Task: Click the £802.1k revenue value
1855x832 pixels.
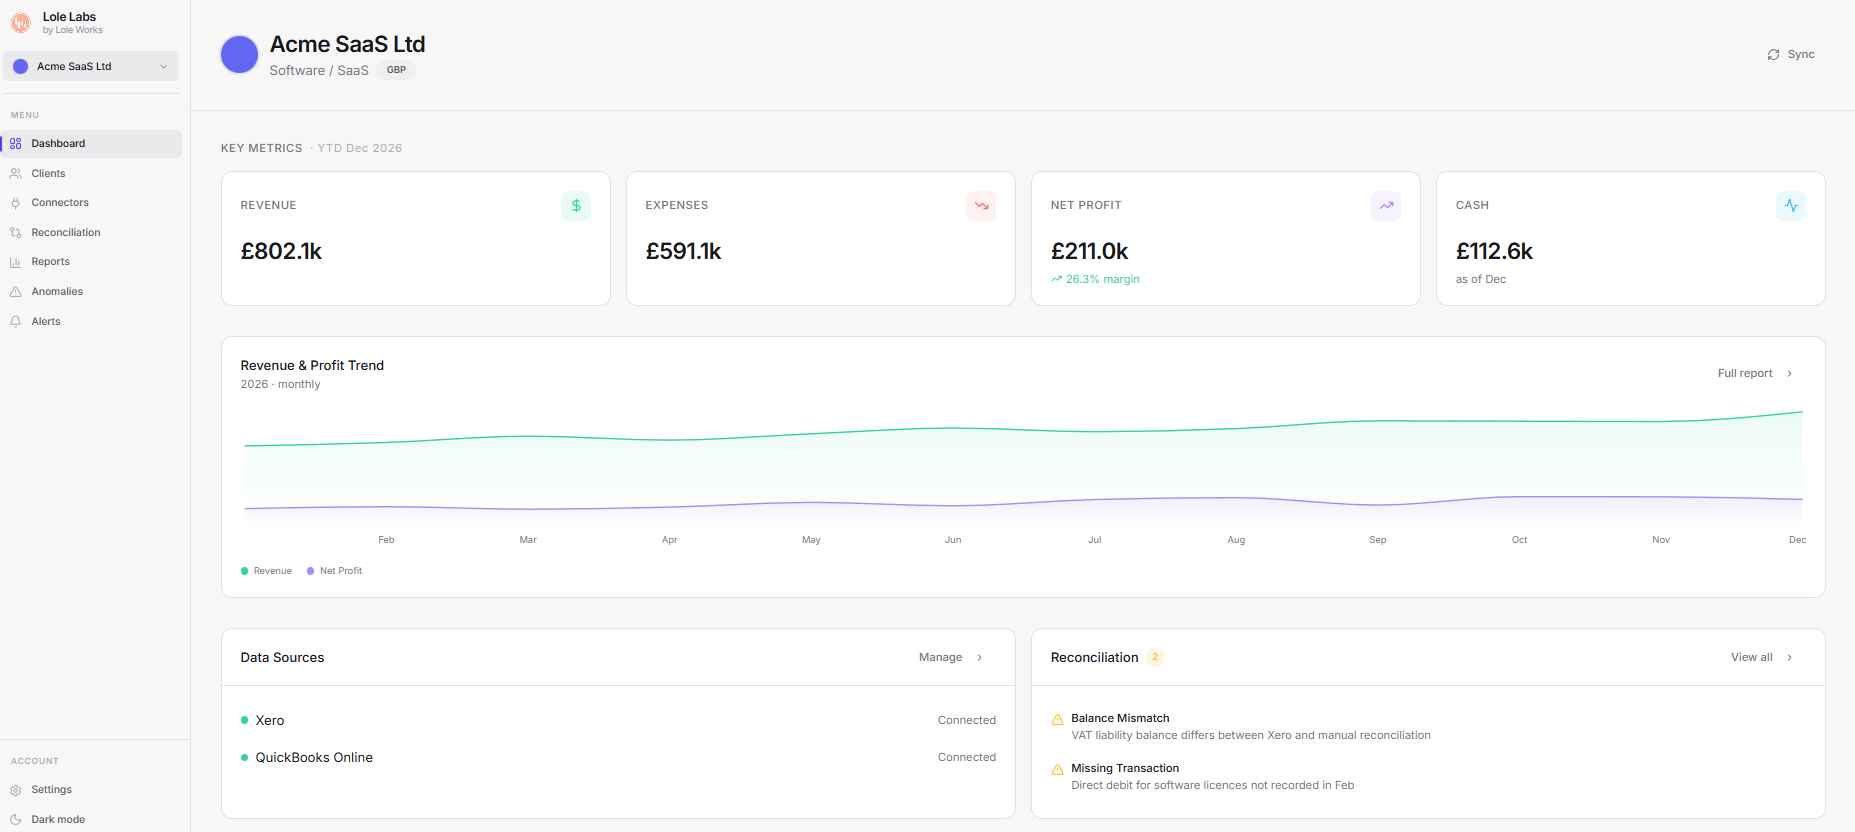Action: point(281,252)
